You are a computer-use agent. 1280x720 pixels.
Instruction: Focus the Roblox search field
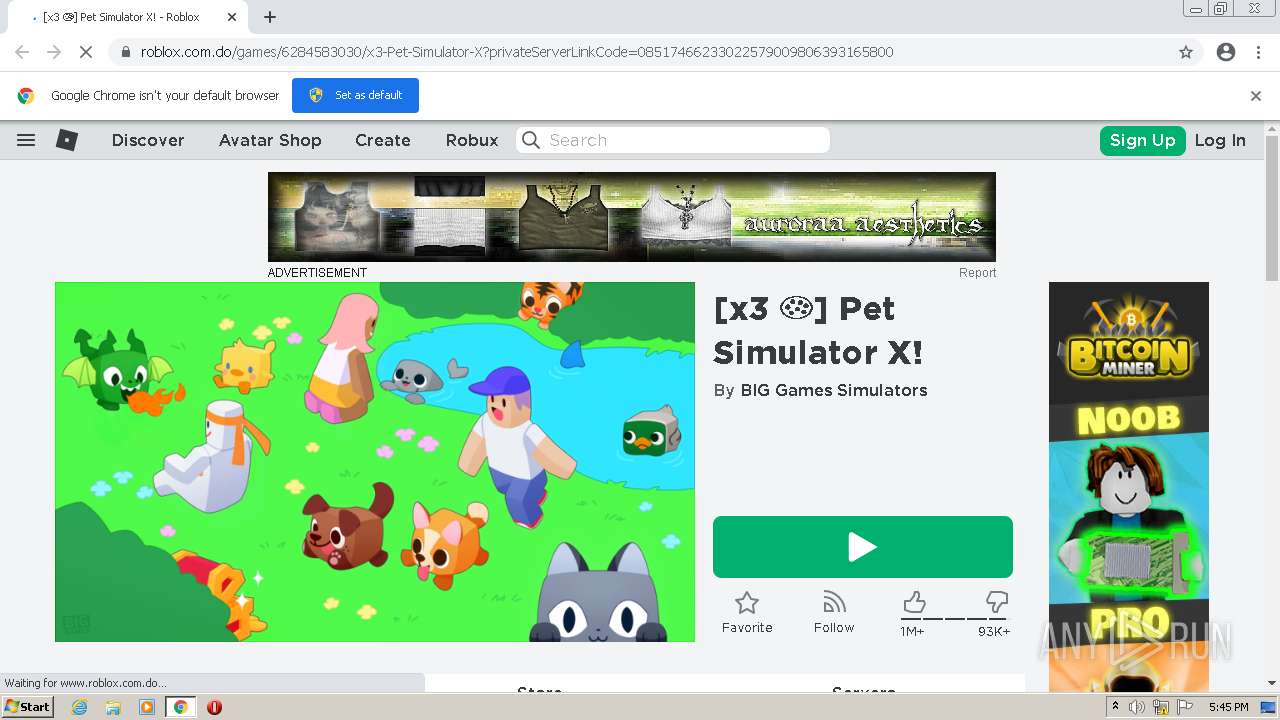[x=673, y=140]
